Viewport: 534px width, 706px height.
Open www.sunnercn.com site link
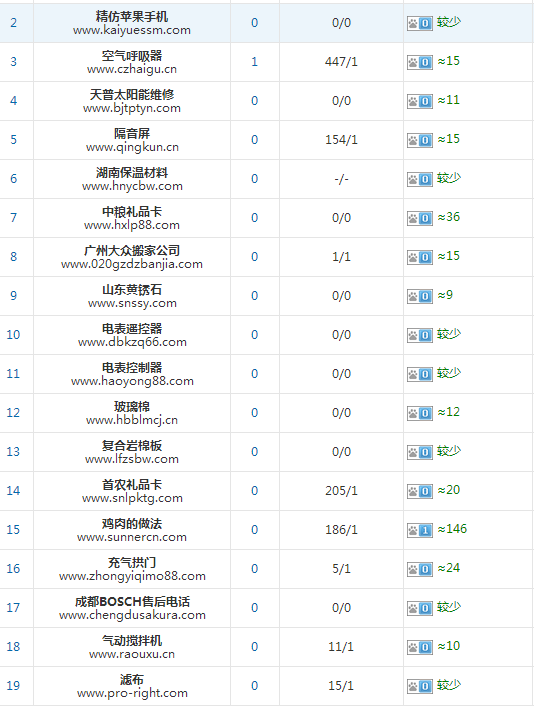coord(132,537)
